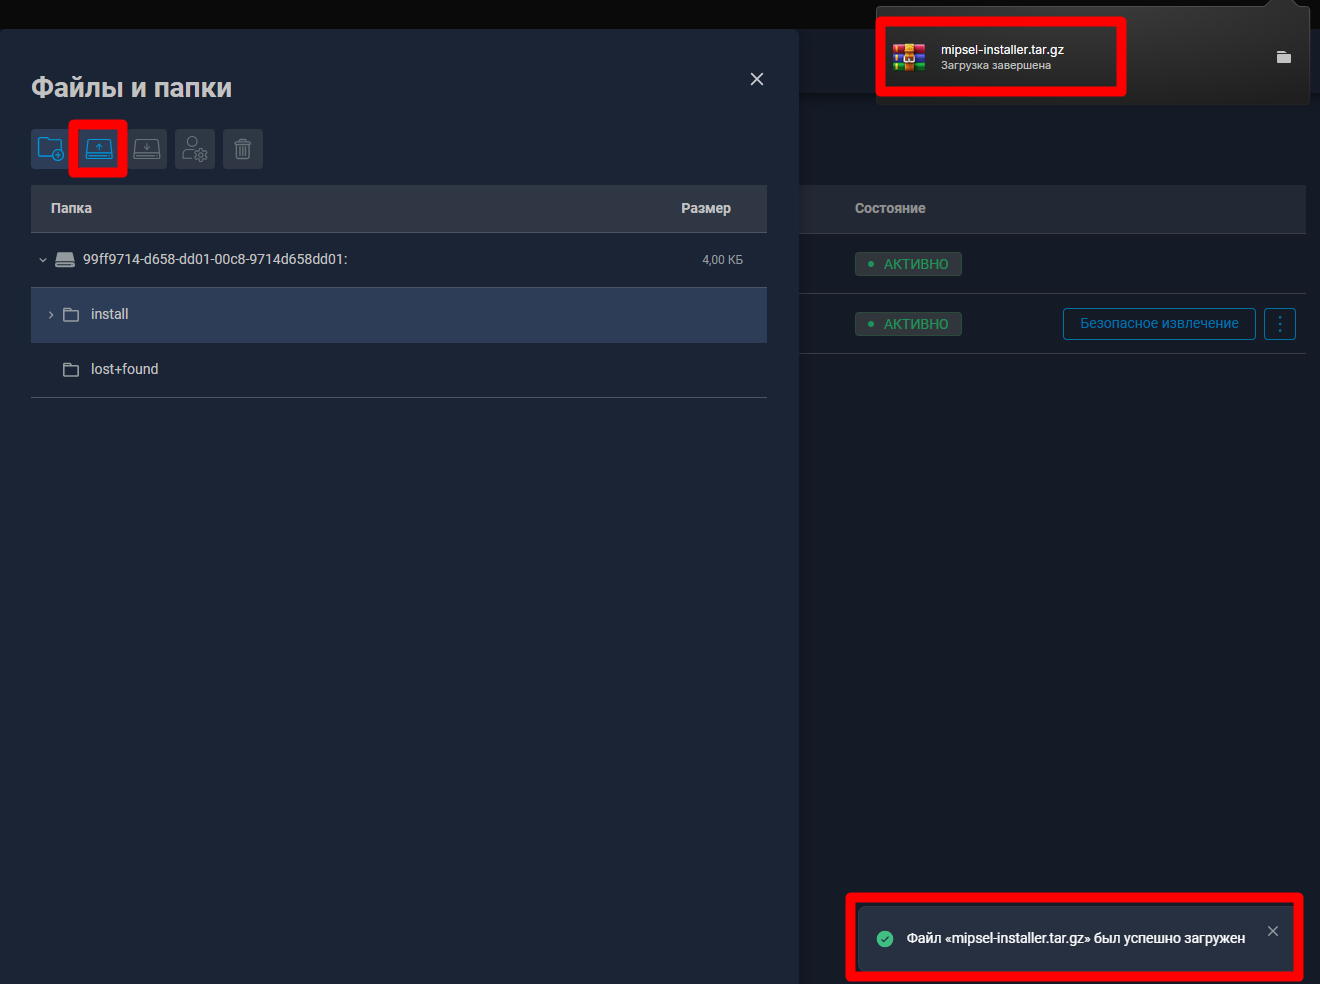1320x984 pixels.
Task: Click the Состояние column header
Action: tap(890, 208)
